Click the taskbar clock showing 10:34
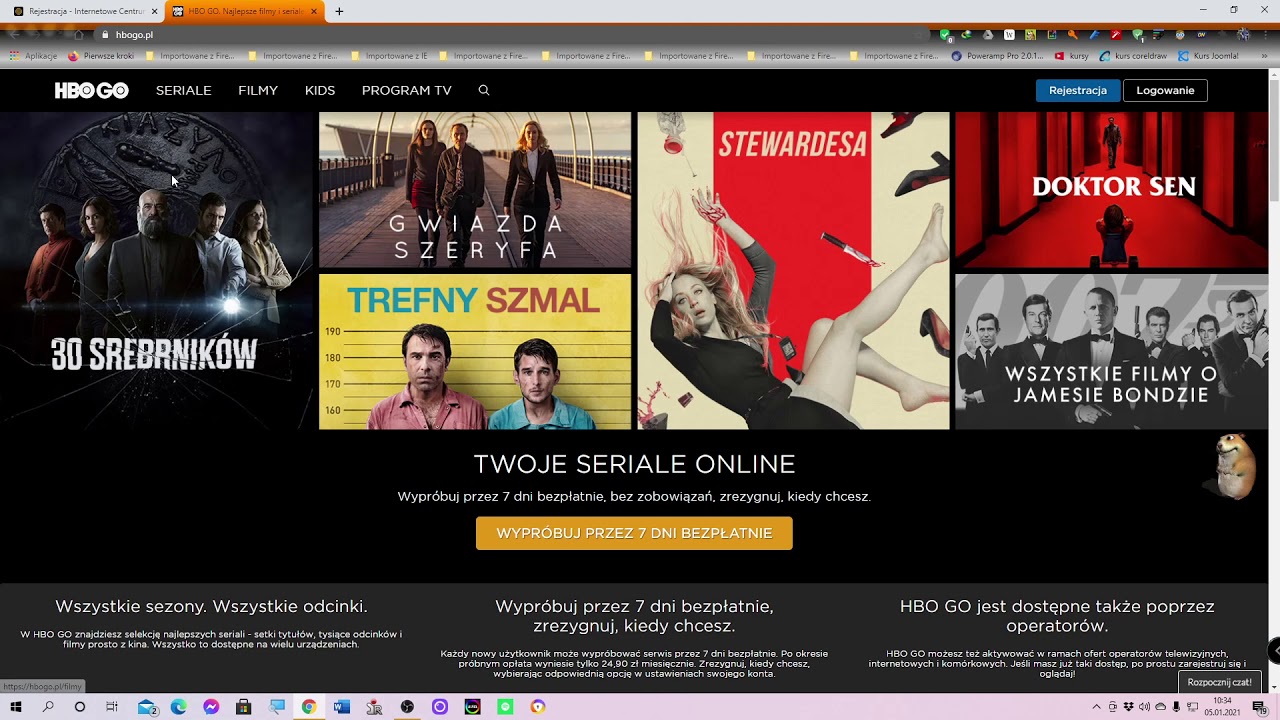The image size is (1280, 720). click(1222, 707)
